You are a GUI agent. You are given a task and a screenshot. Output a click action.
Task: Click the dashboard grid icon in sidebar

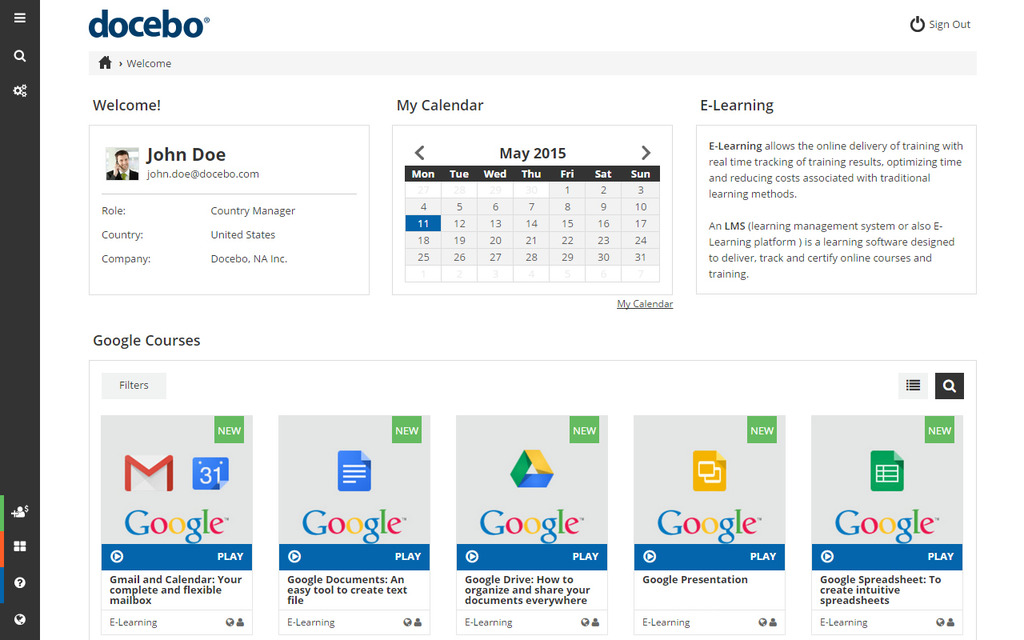click(20, 547)
